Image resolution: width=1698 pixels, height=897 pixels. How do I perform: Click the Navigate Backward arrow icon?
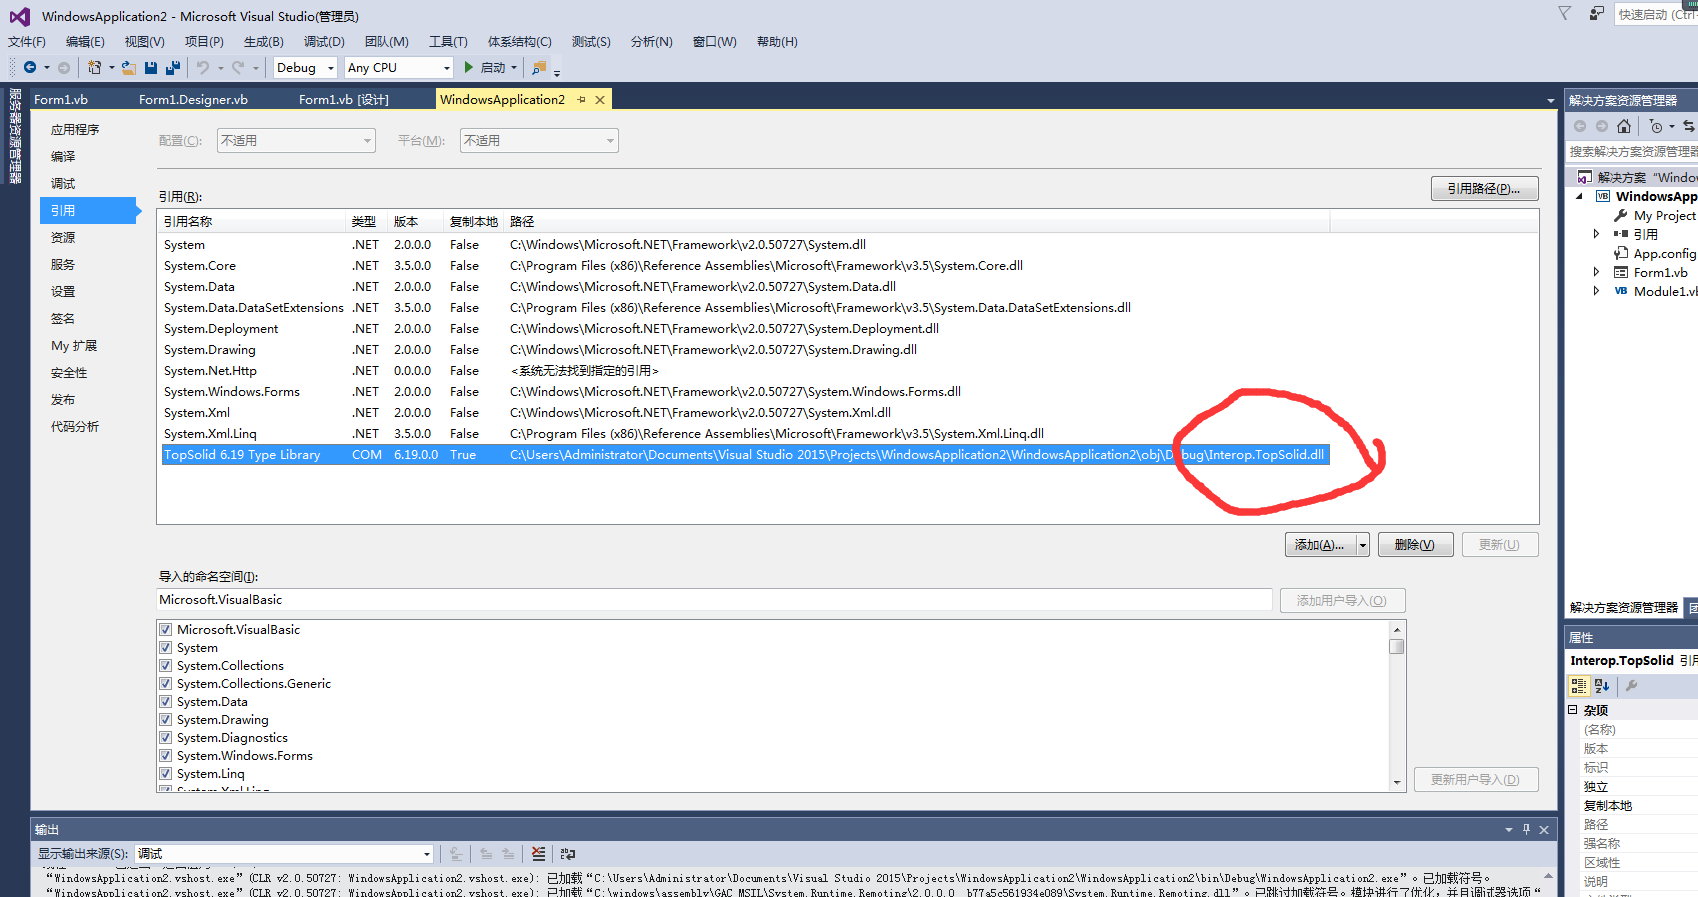[x=30, y=67]
